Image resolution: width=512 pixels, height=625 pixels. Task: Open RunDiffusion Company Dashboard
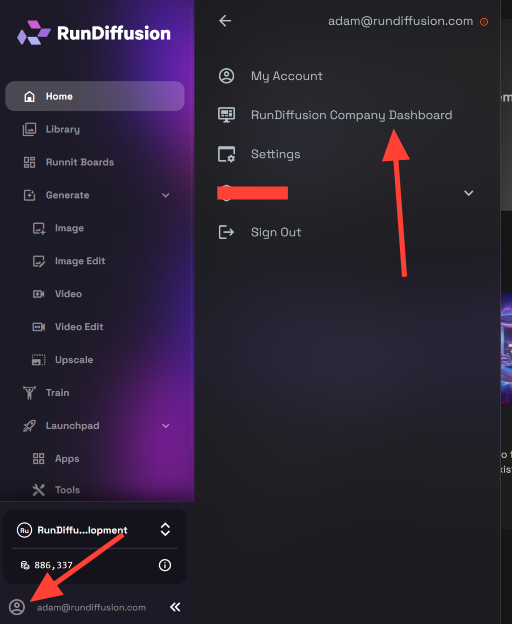(x=351, y=115)
